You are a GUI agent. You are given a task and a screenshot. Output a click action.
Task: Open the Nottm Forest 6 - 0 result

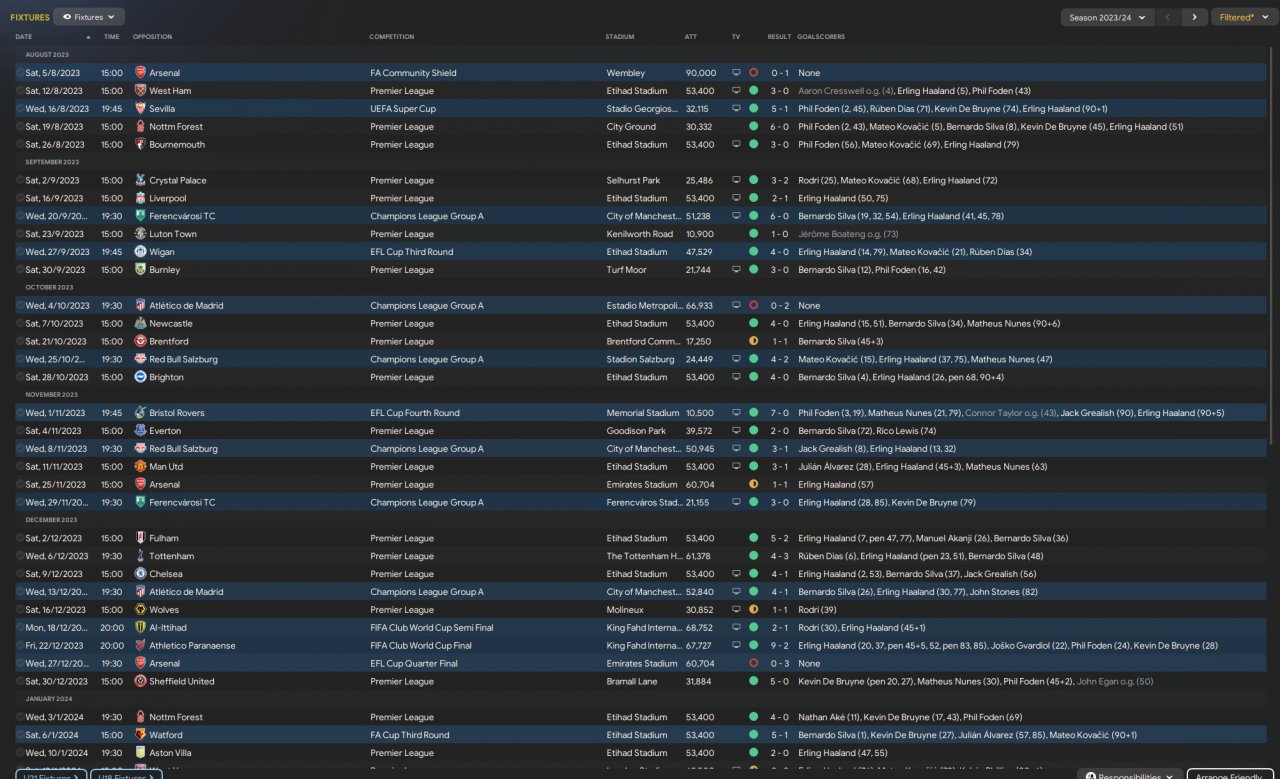pyautogui.click(x=779, y=127)
